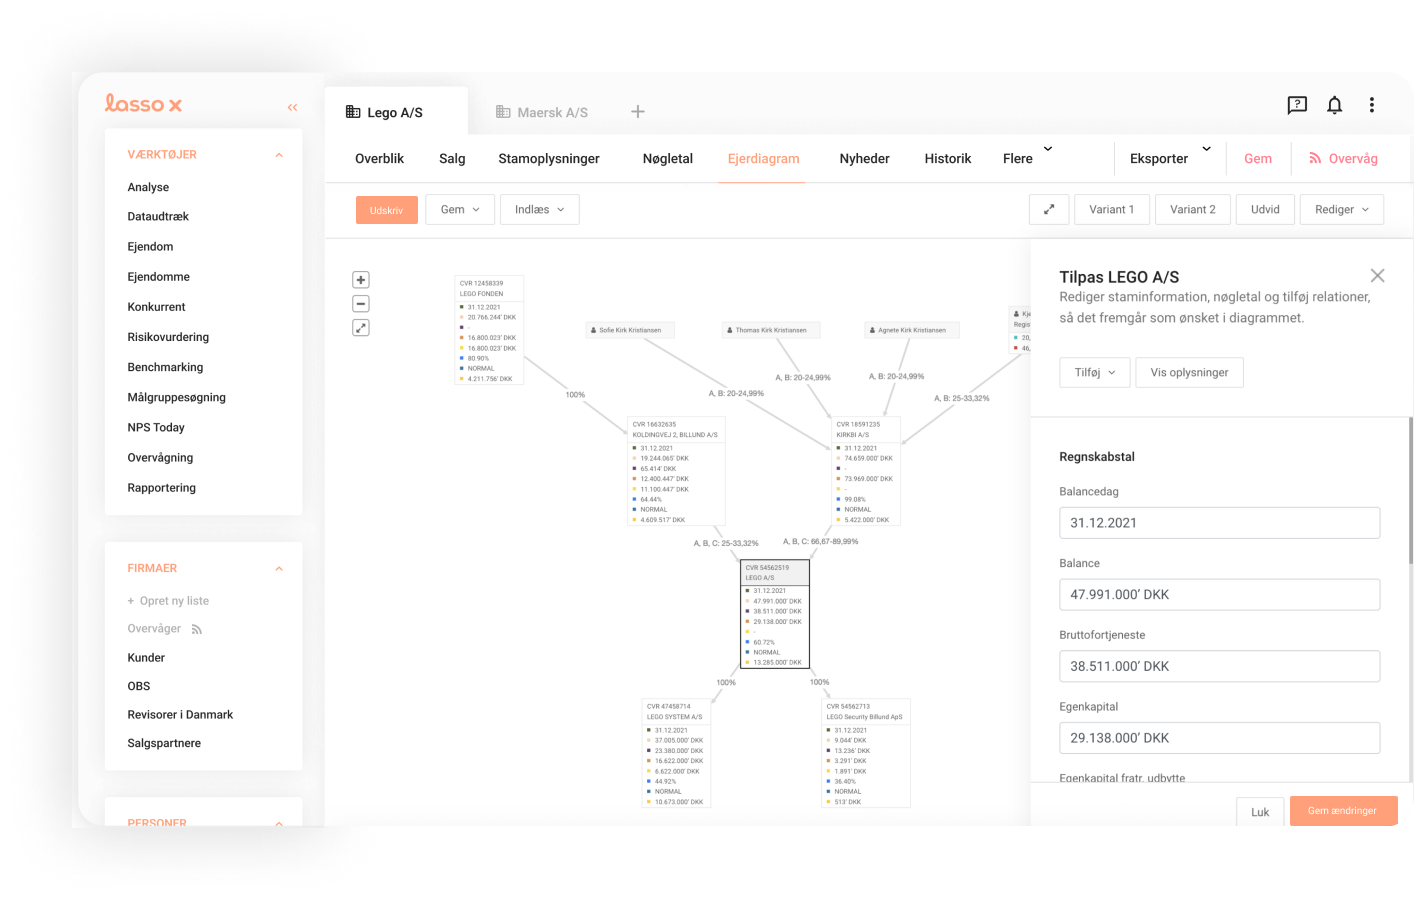Open the Stamoplysninger tab
1416x900 pixels.
(x=549, y=158)
